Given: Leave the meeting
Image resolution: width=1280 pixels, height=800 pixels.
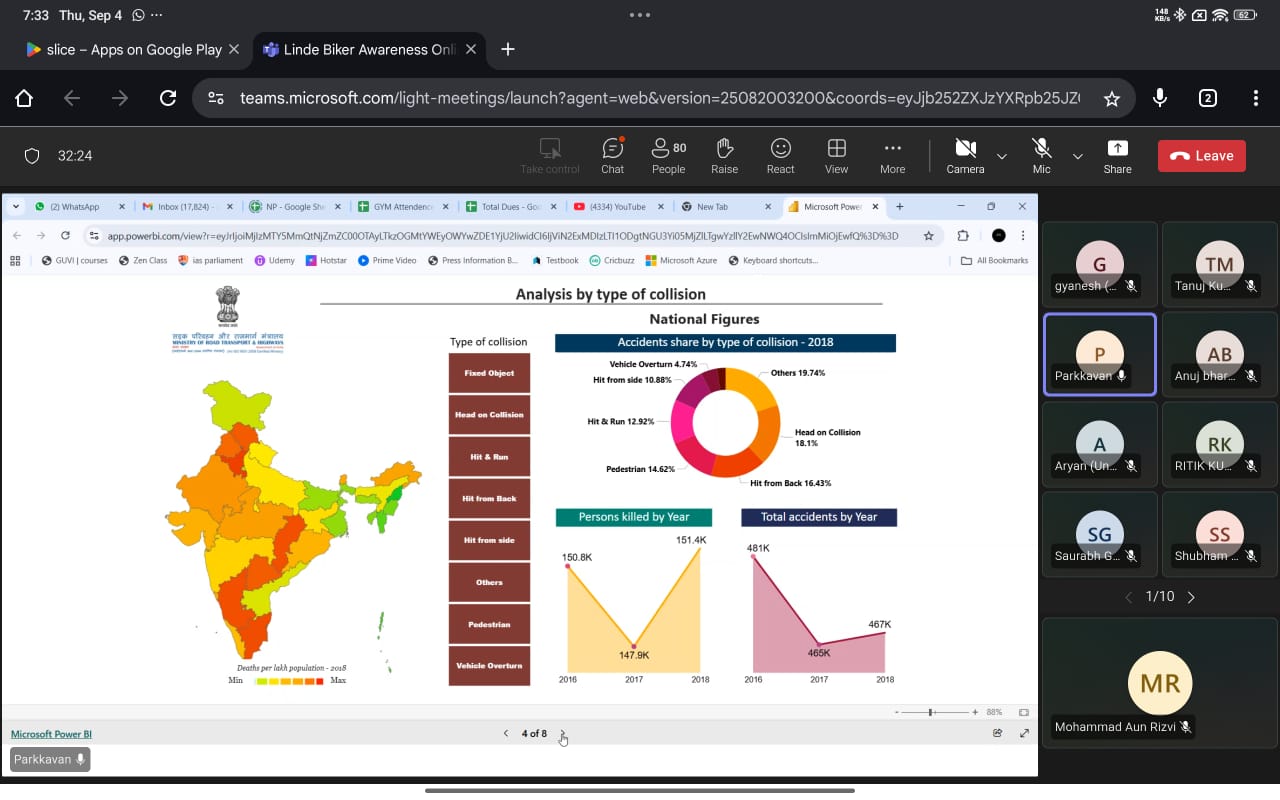Looking at the screenshot, I should coord(1201,156).
